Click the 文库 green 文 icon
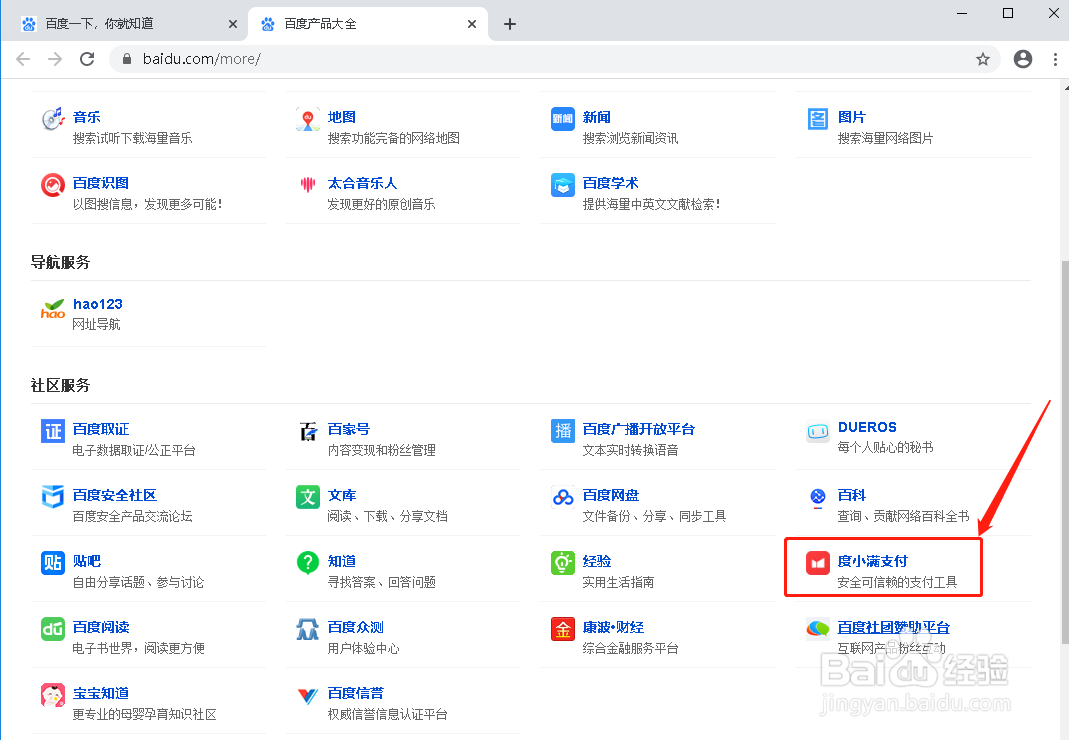The width and height of the screenshot is (1069, 740). (x=307, y=497)
